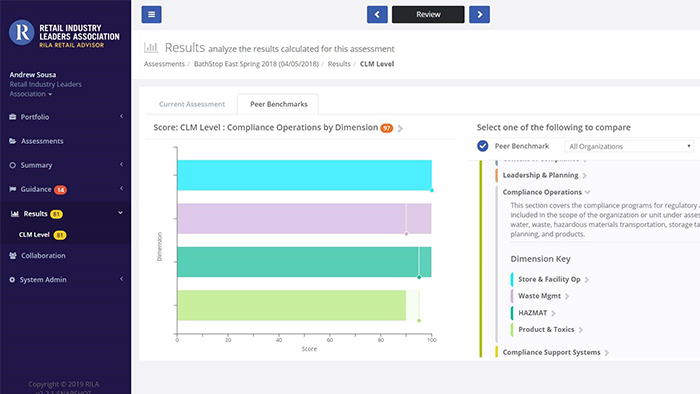Select the Peer Benchmarks tab
Screen dimensions: 700x394
click(x=279, y=104)
